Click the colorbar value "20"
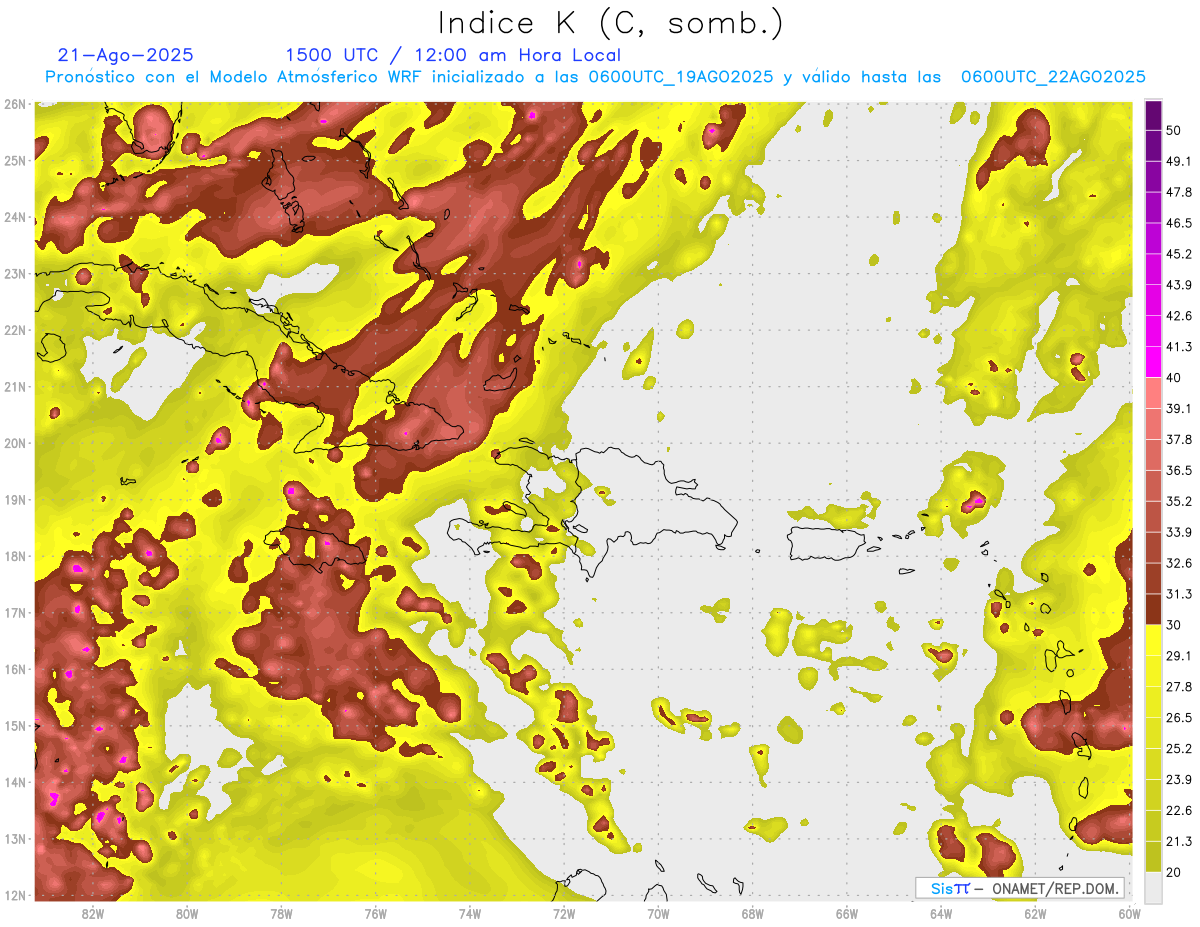The height and width of the screenshot is (927, 1200). [1174, 872]
